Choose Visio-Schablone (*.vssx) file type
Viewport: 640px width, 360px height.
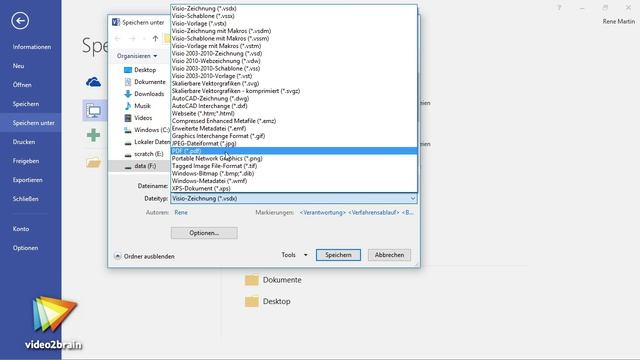(x=294, y=16)
